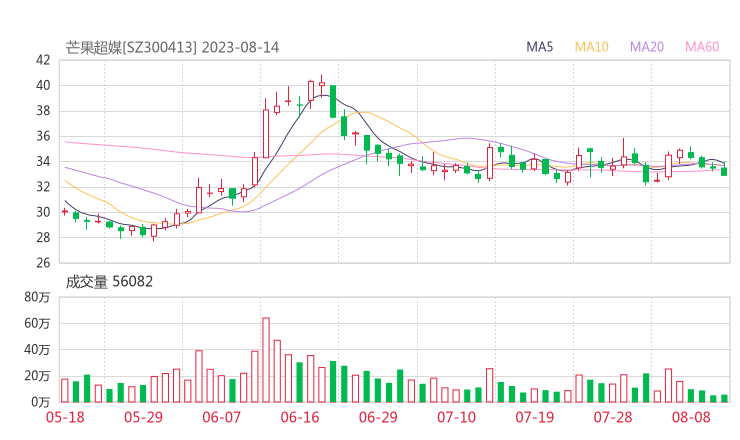The image size is (740, 440).
Task: Click the 06-16 date axis label
Action: (300, 417)
